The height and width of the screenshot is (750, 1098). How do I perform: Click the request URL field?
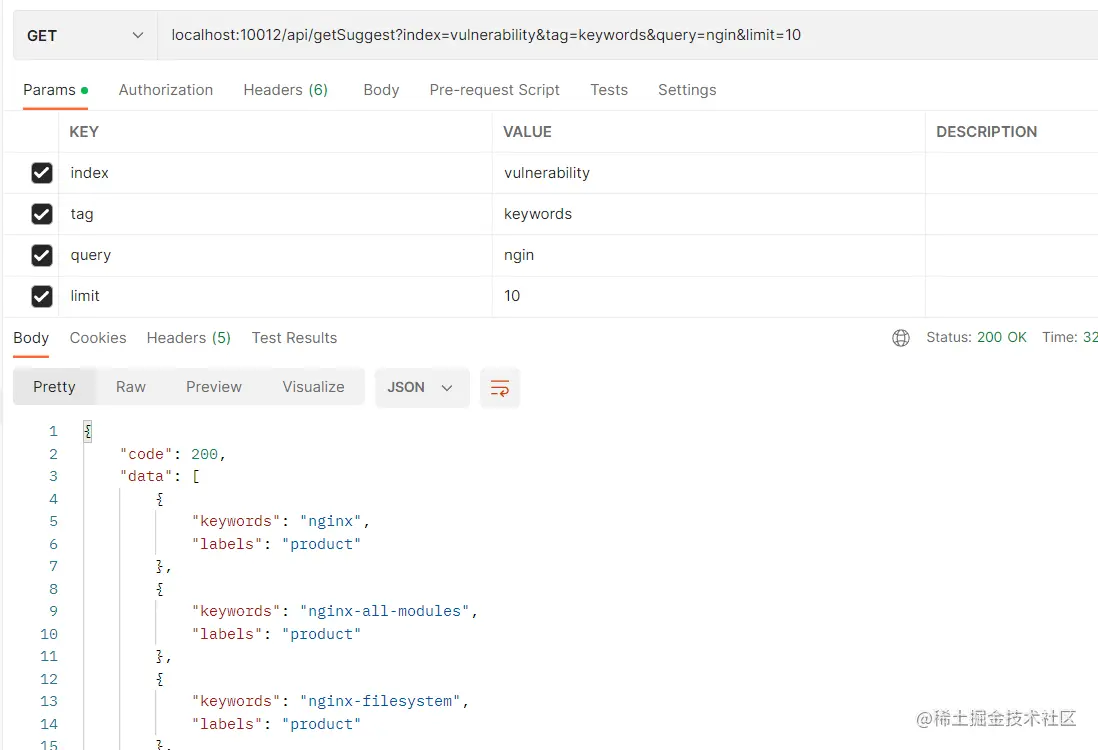coord(600,35)
